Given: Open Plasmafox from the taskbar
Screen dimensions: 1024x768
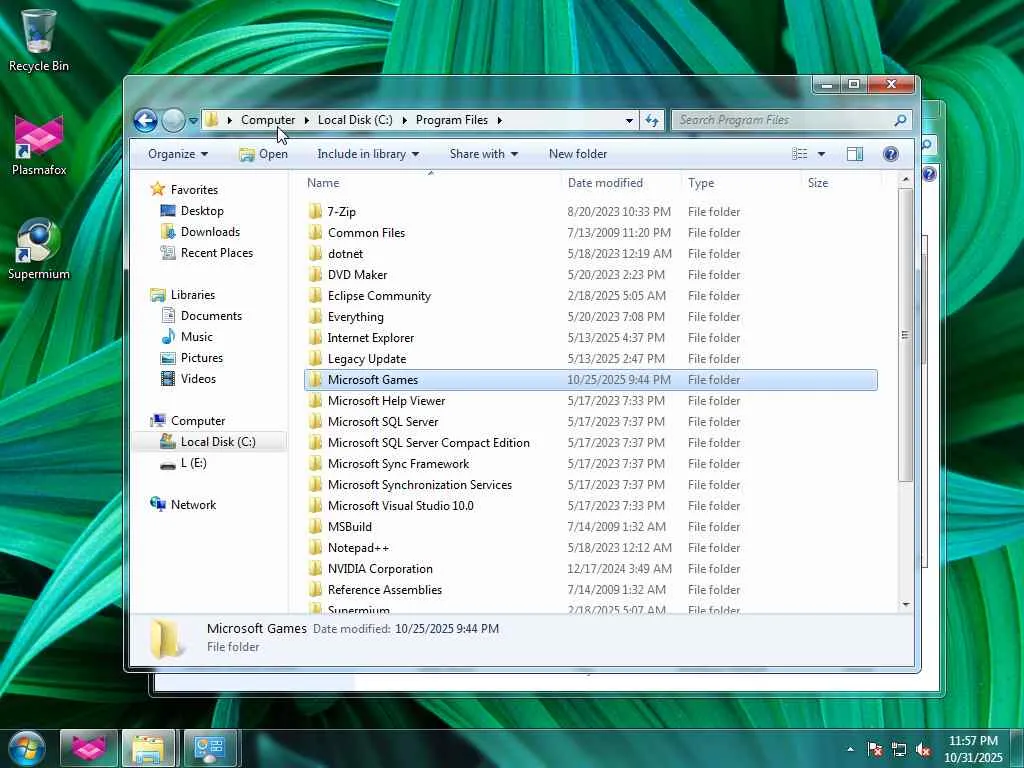Looking at the screenshot, I should tap(89, 748).
